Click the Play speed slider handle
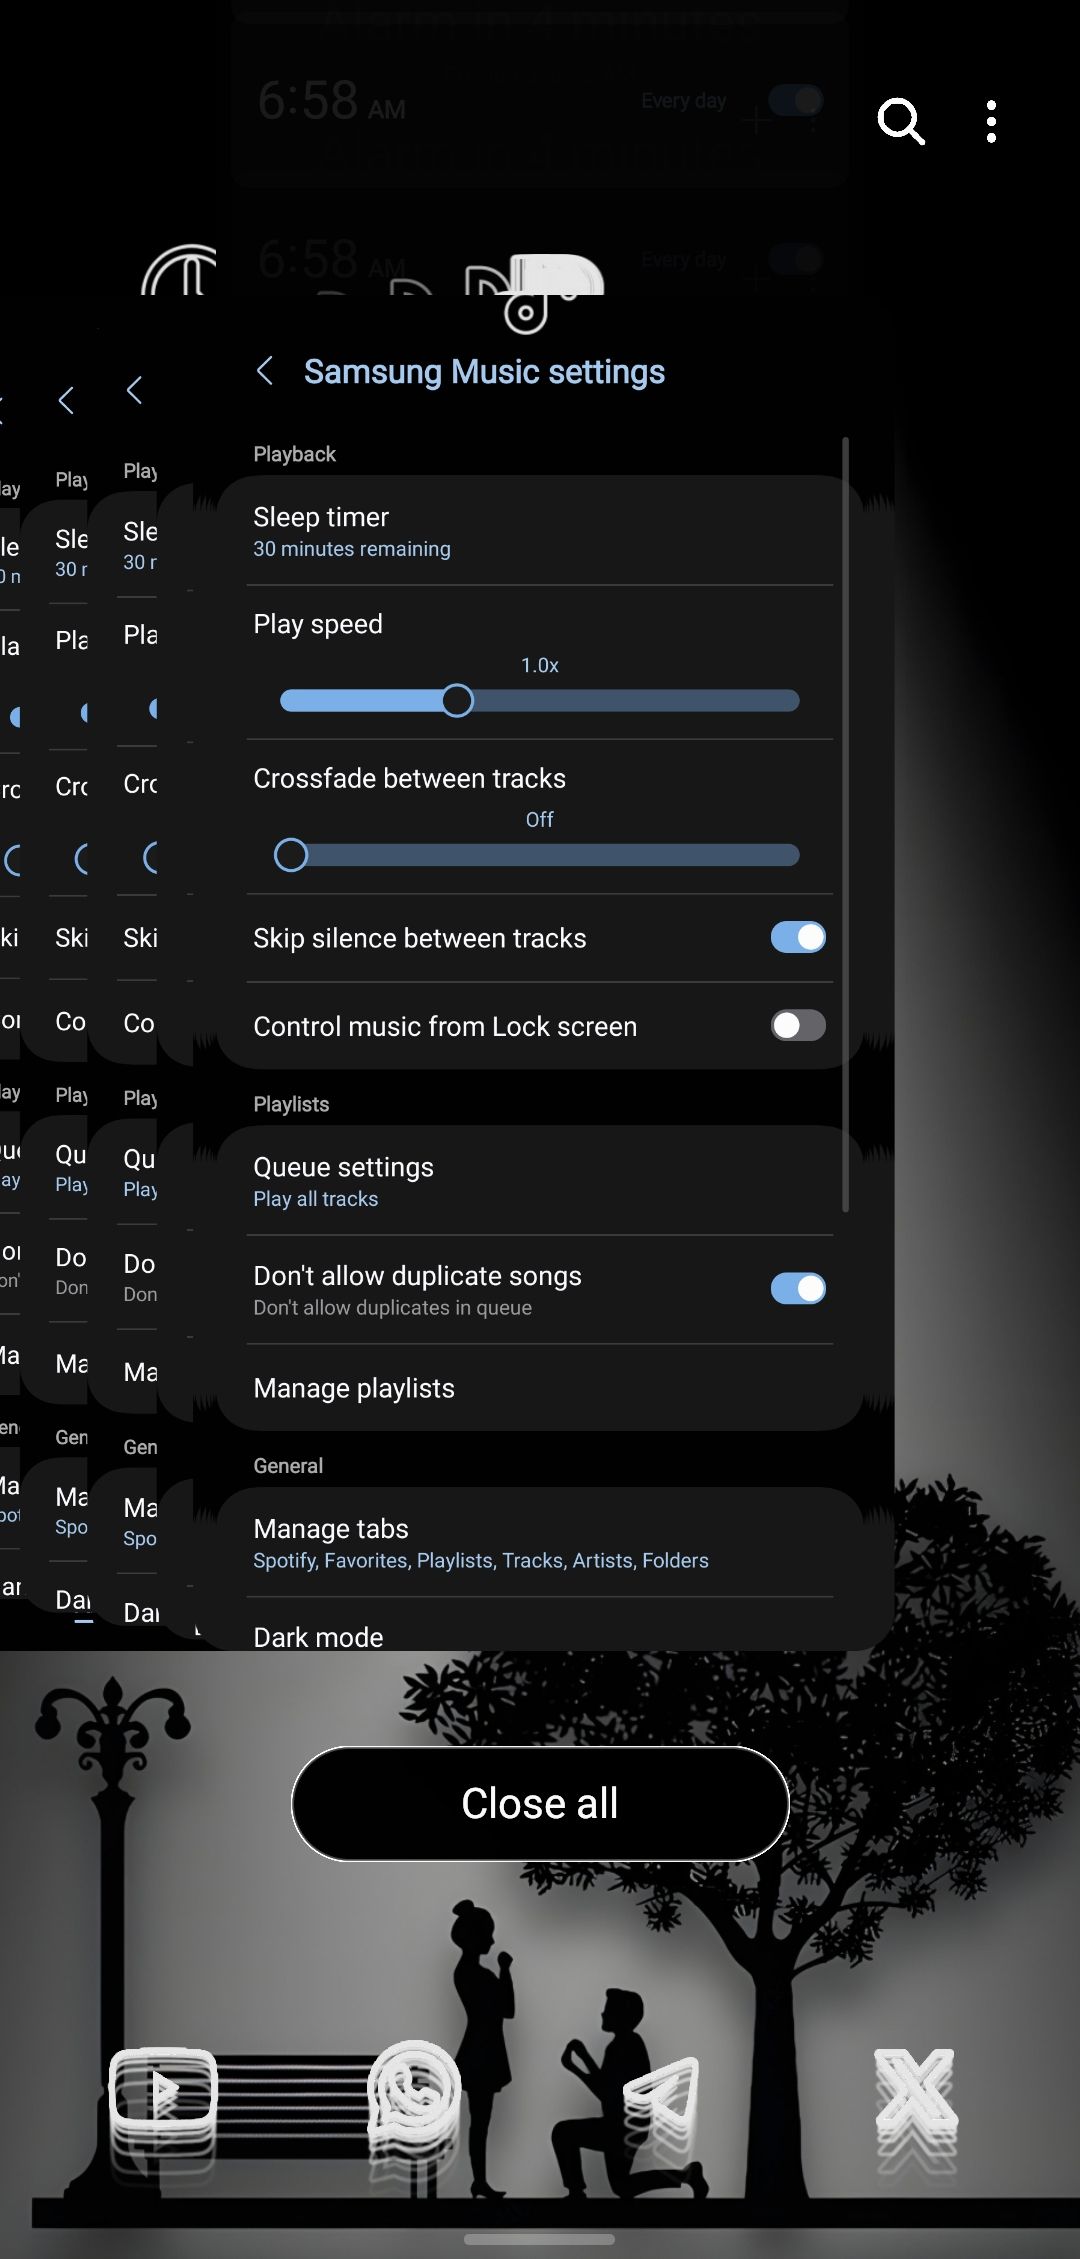1080x2259 pixels. pos(457,700)
